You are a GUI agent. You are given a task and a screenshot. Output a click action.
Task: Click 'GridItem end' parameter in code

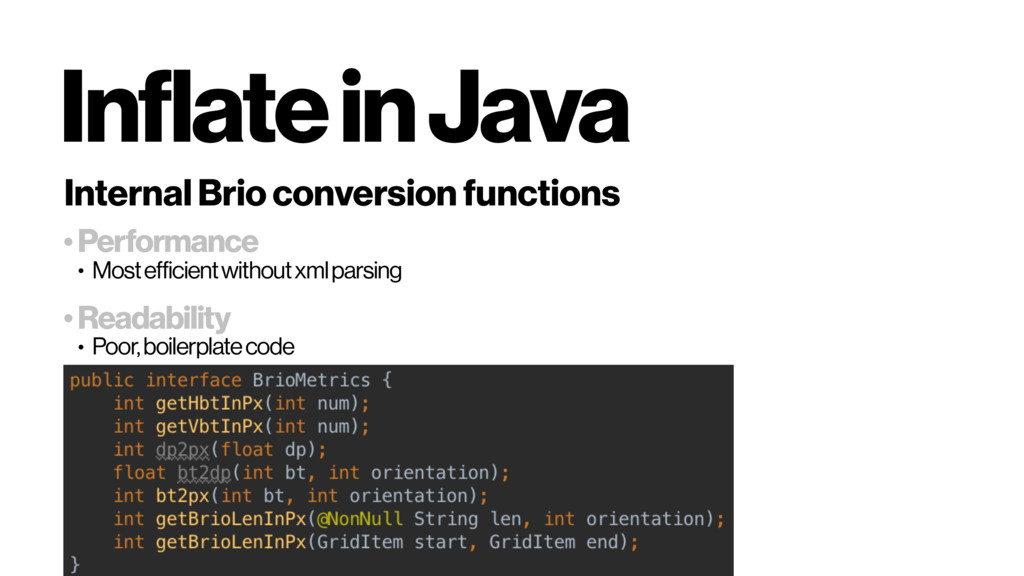(554, 542)
